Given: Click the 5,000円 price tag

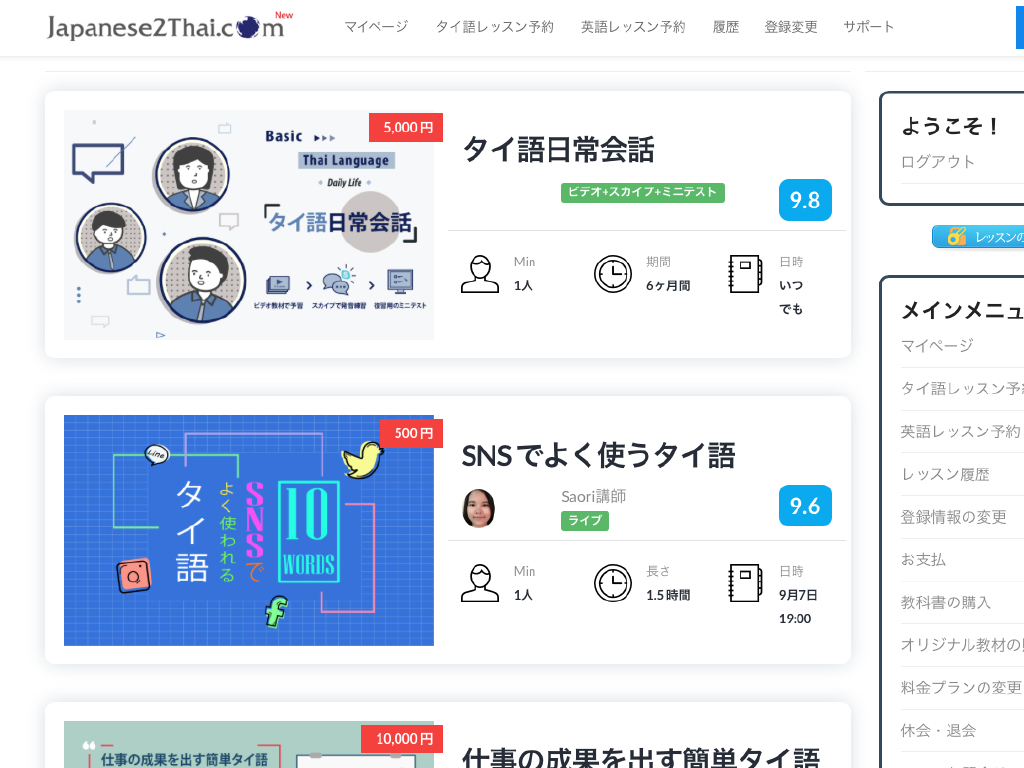Looking at the screenshot, I should (406, 127).
